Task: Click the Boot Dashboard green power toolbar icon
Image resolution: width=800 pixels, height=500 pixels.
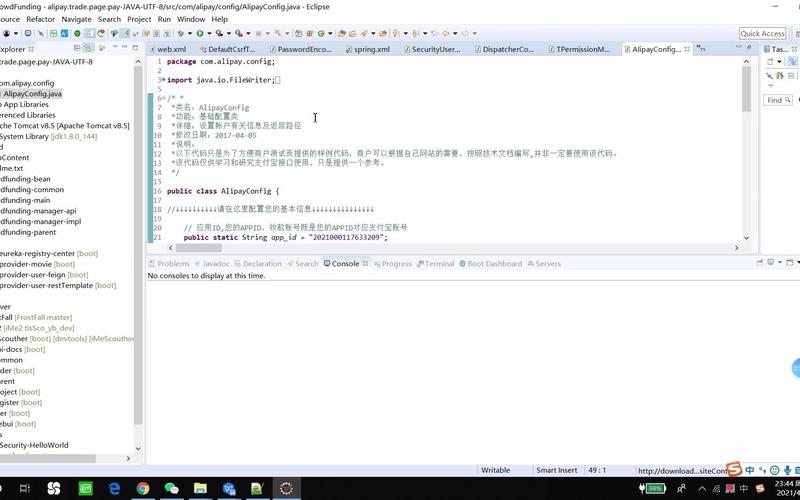Action: pyautogui.click(x=77, y=33)
